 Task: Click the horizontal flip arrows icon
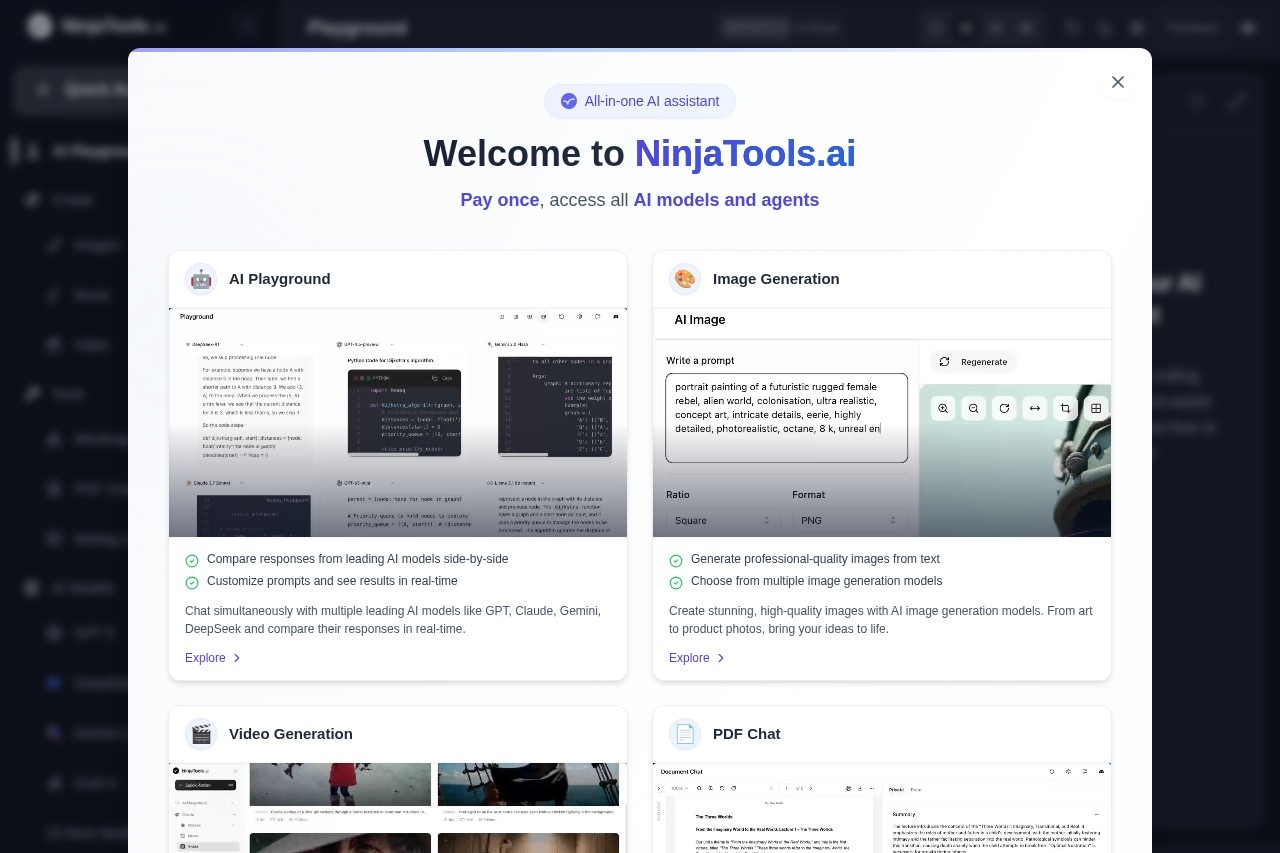tap(1035, 408)
